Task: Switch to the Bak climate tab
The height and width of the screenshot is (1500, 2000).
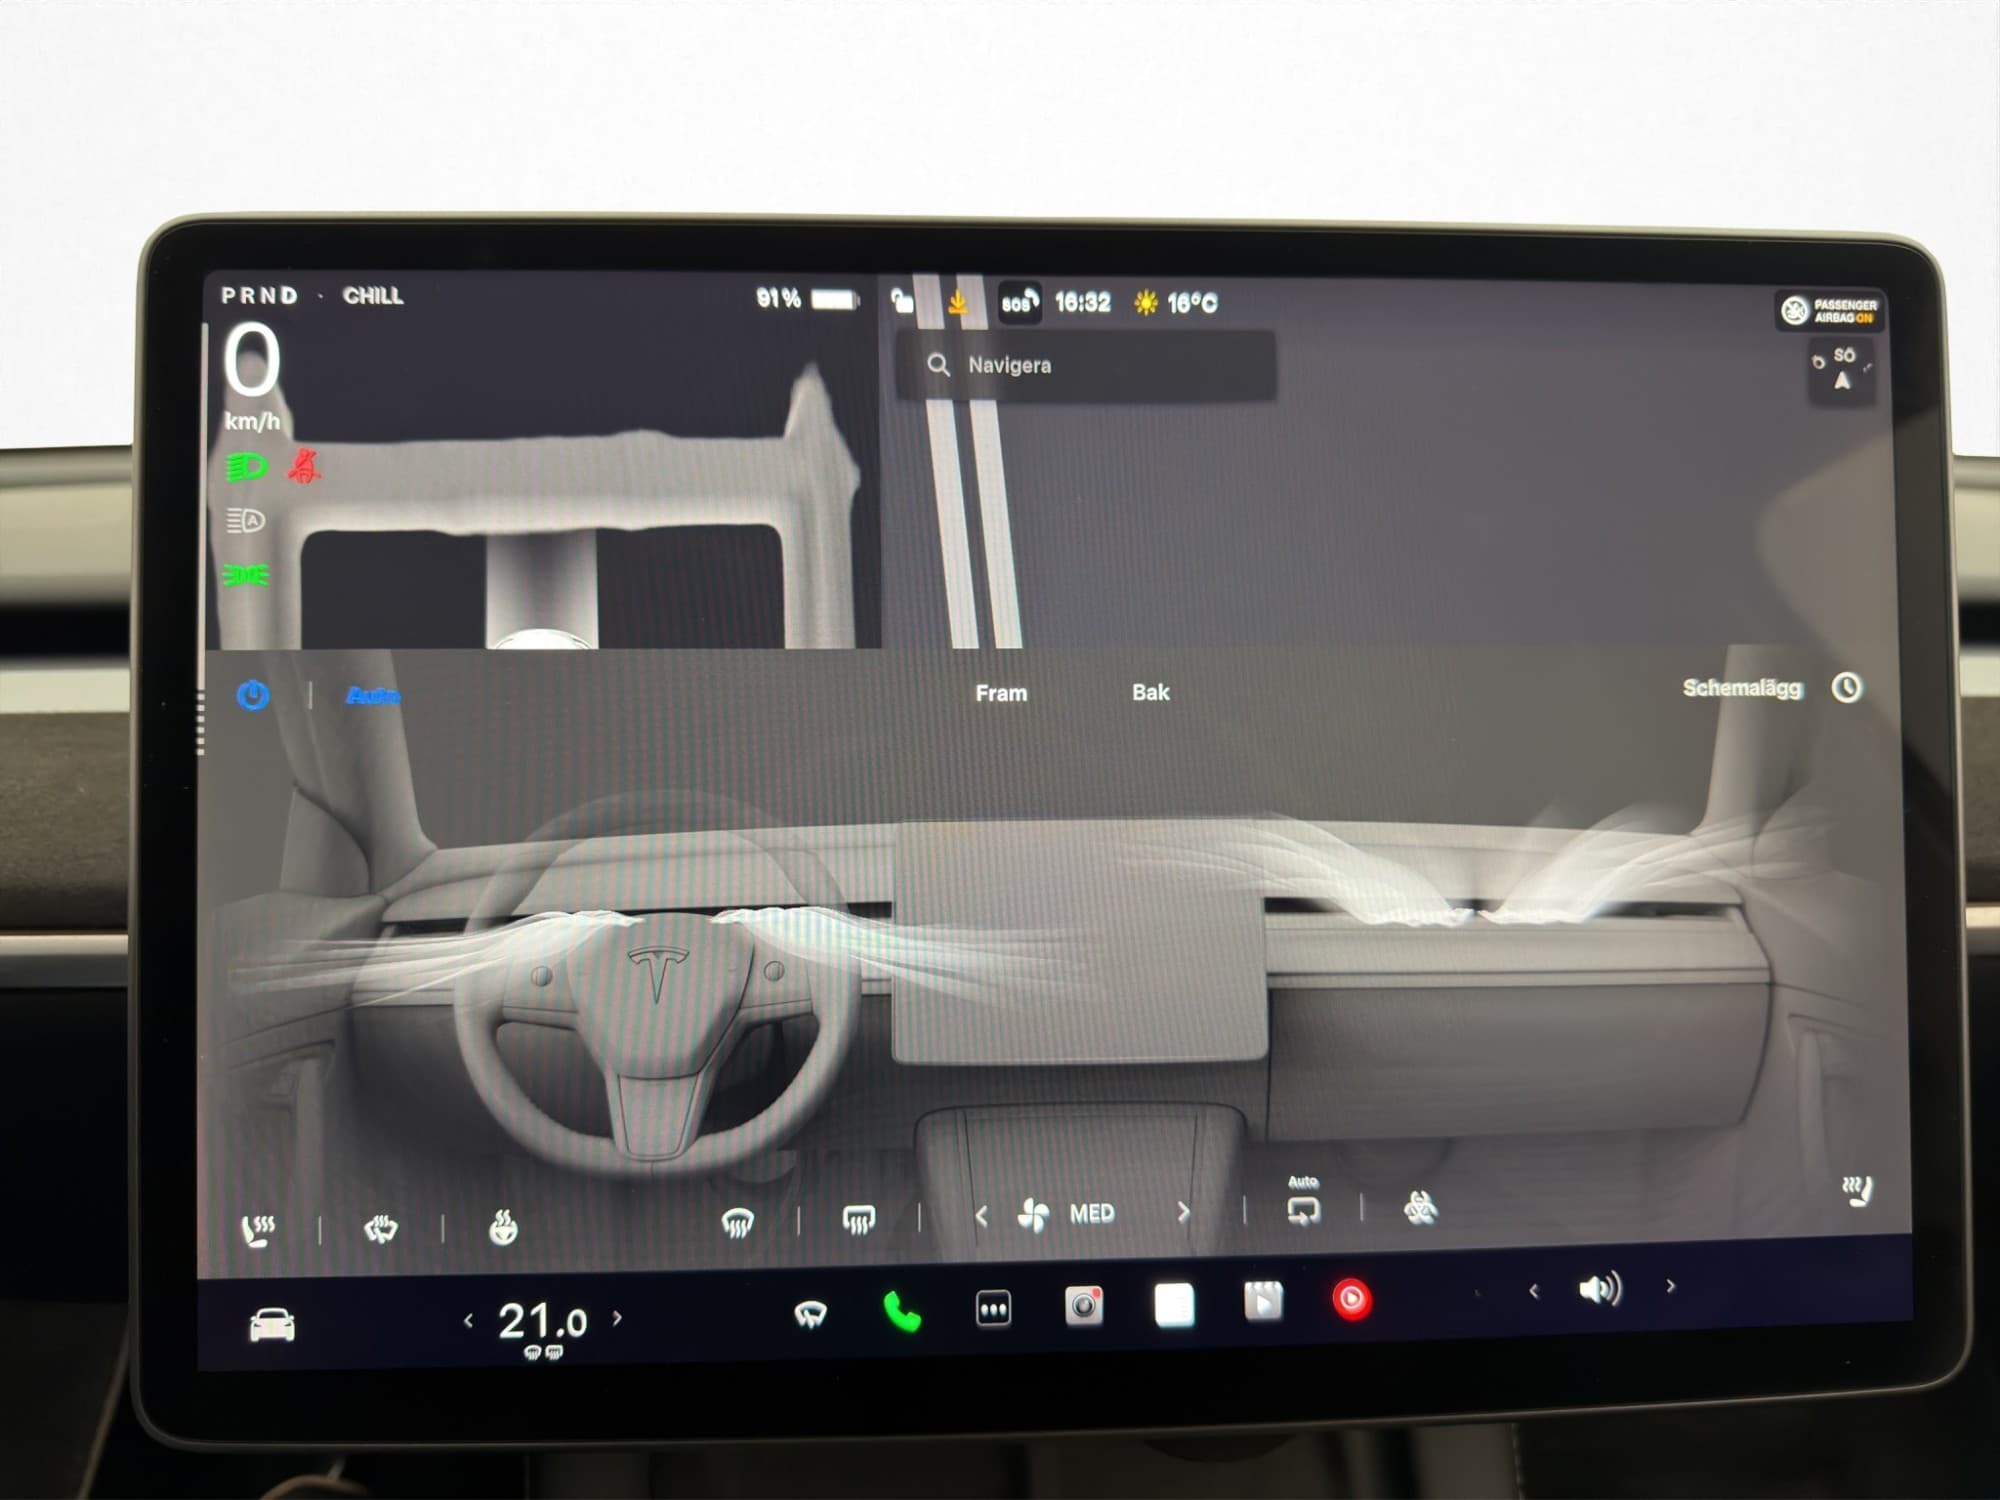Action: tap(1150, 692)
